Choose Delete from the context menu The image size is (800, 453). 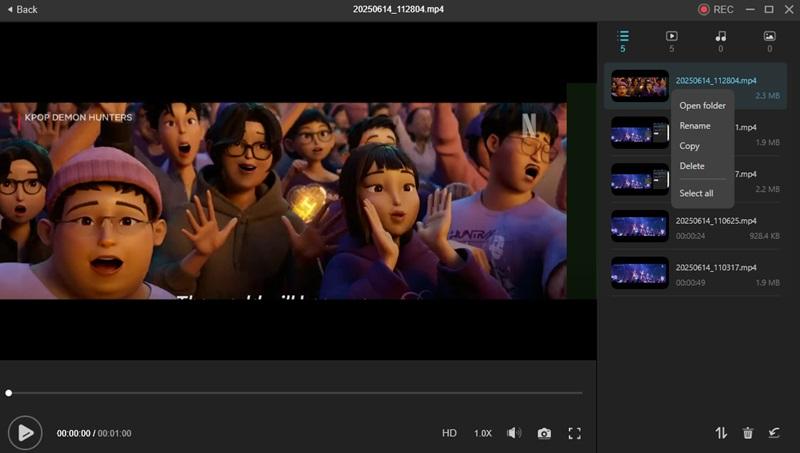pyautogui.click(x=692, y=166)
